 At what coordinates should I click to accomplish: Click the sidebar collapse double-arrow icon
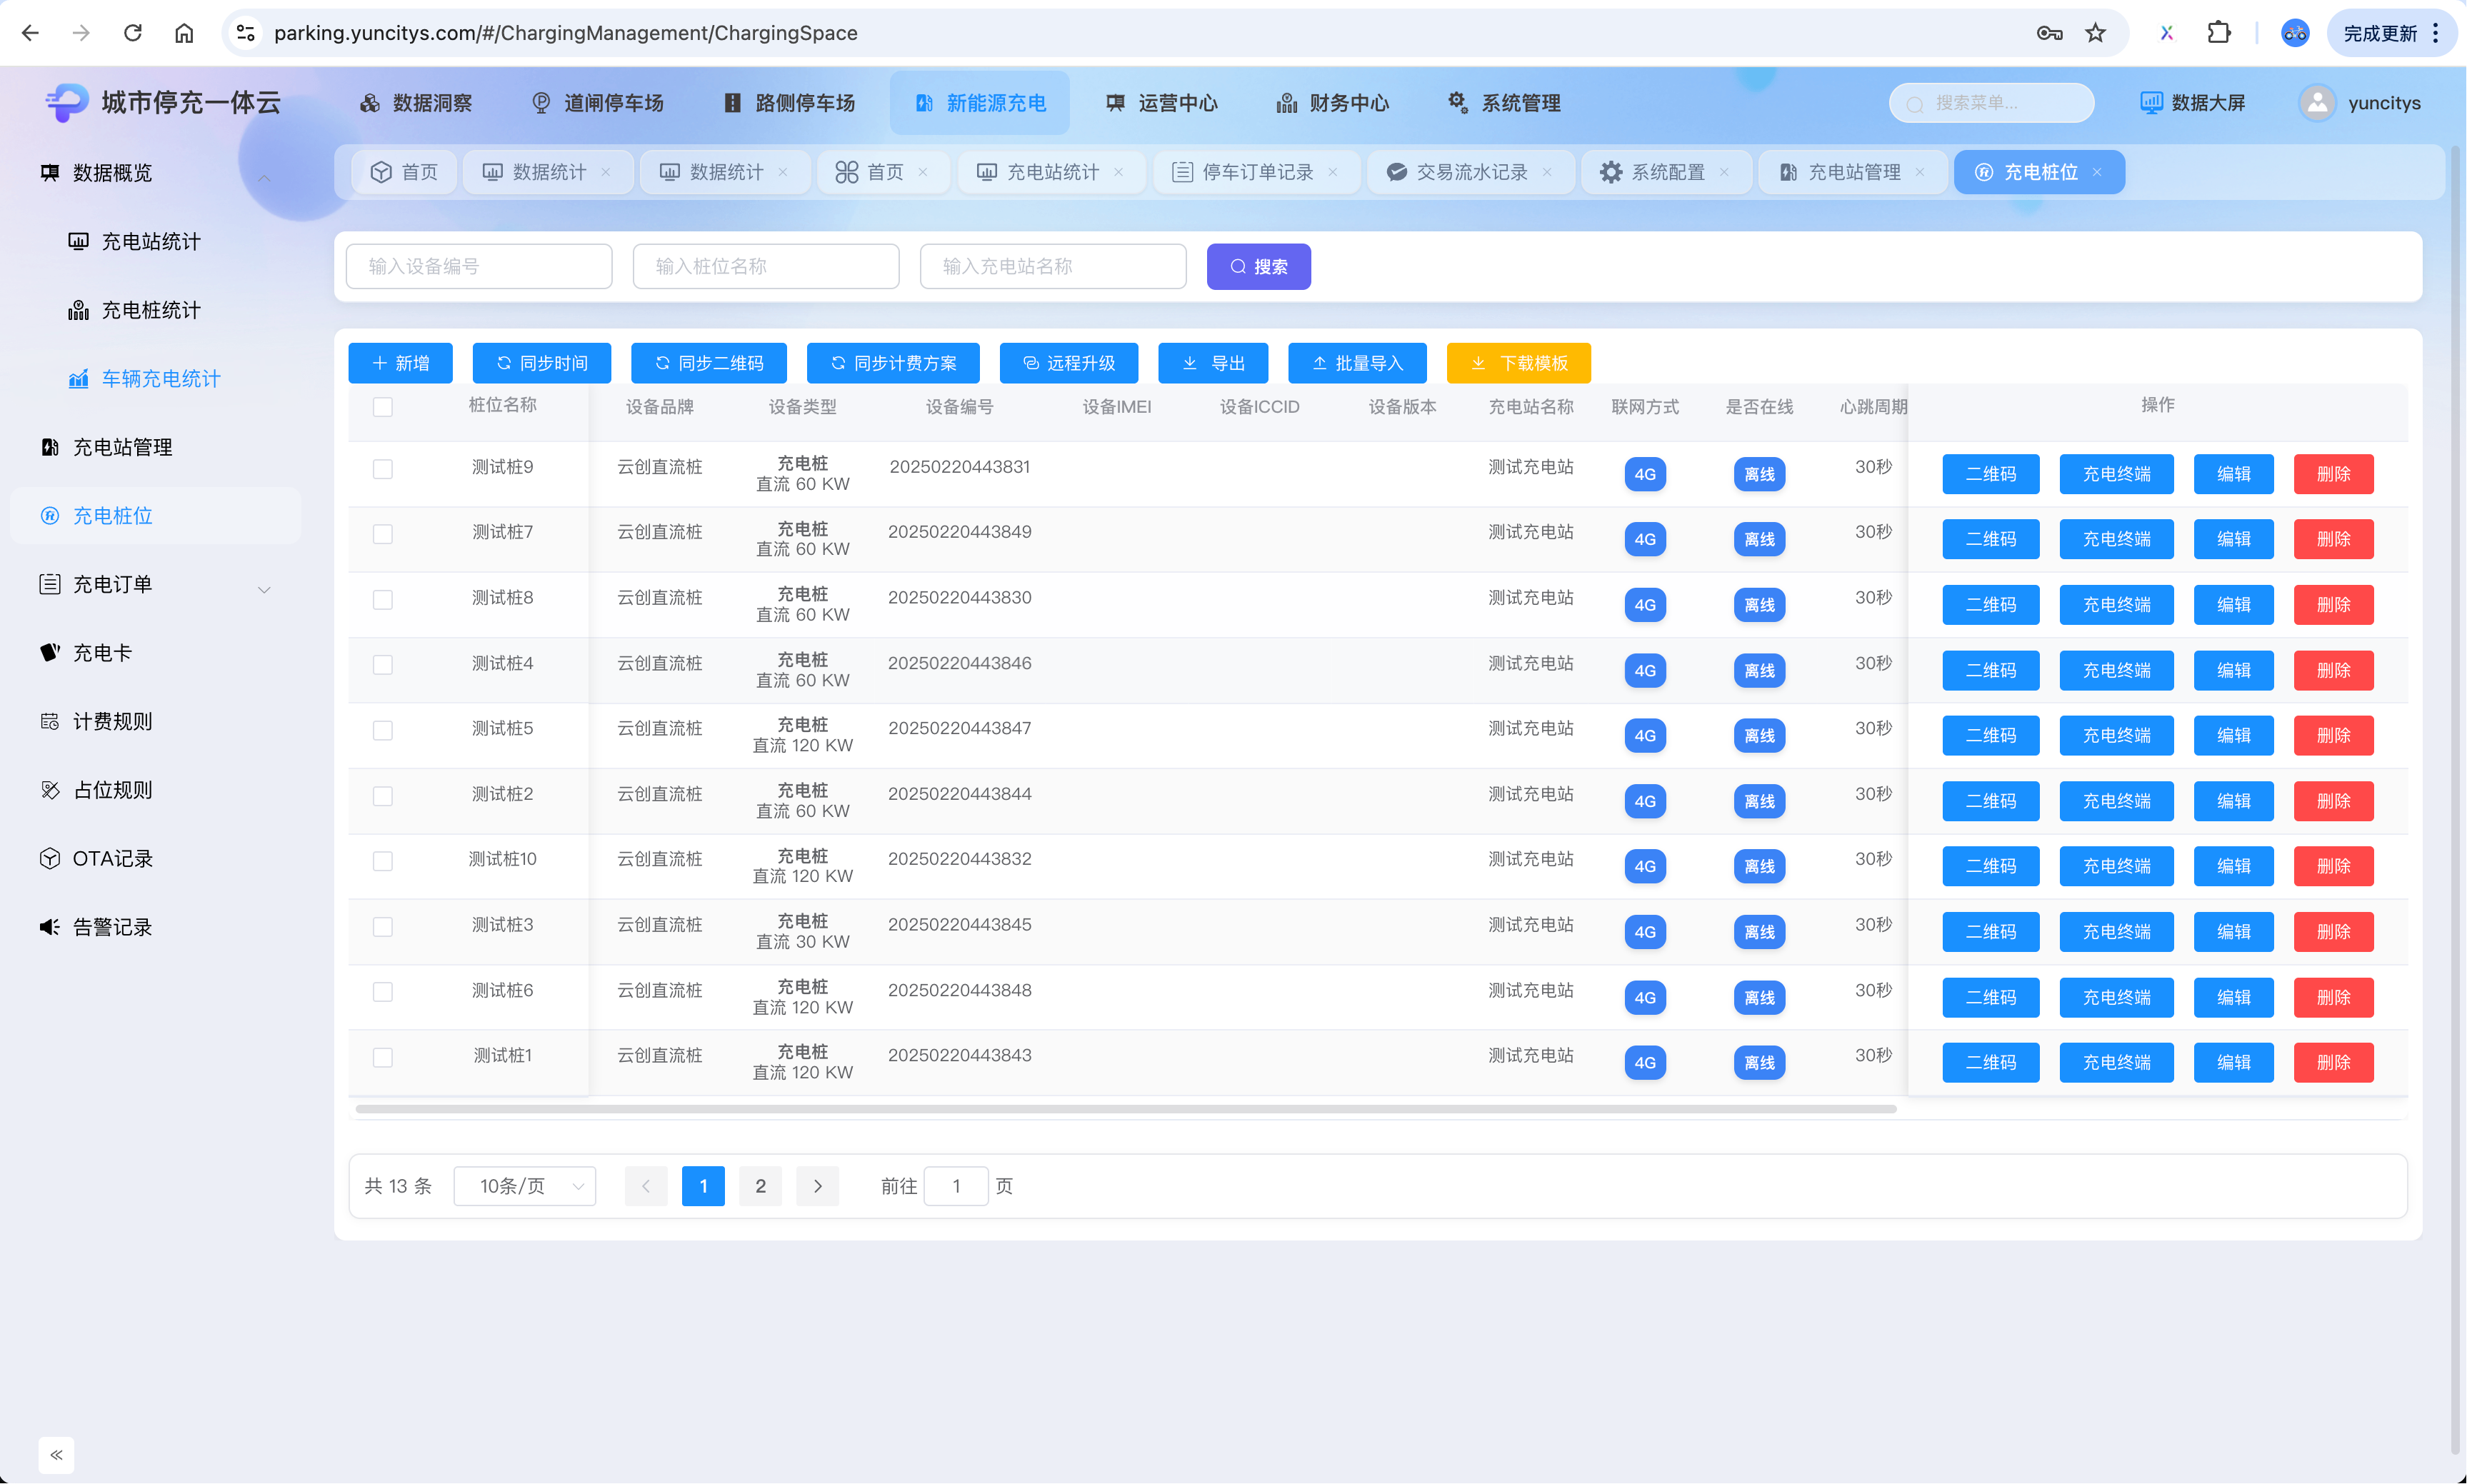point(56,1454)
